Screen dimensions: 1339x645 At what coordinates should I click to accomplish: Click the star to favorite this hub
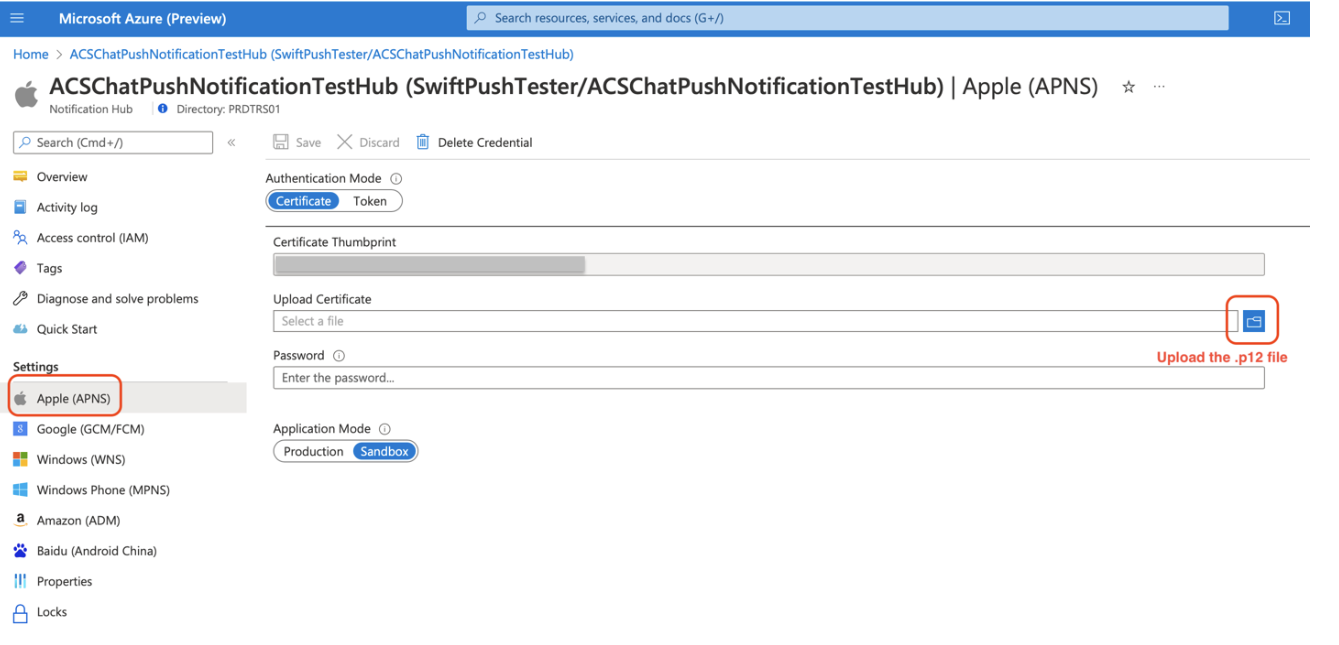pyautogui.click(x=1128, y=86)
